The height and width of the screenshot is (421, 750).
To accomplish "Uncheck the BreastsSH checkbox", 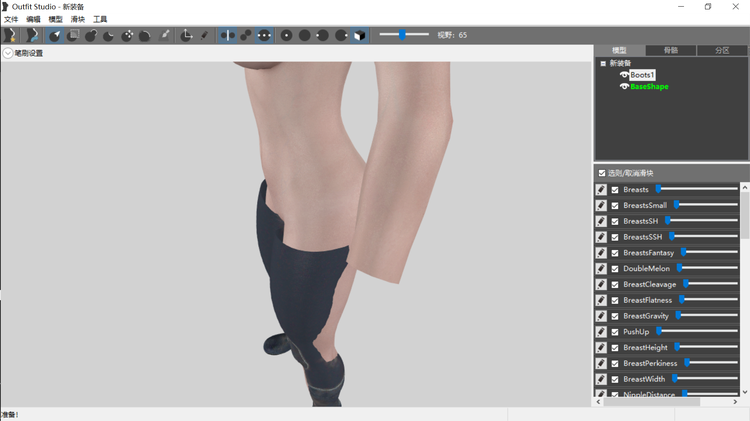I will tap(615, 222).
